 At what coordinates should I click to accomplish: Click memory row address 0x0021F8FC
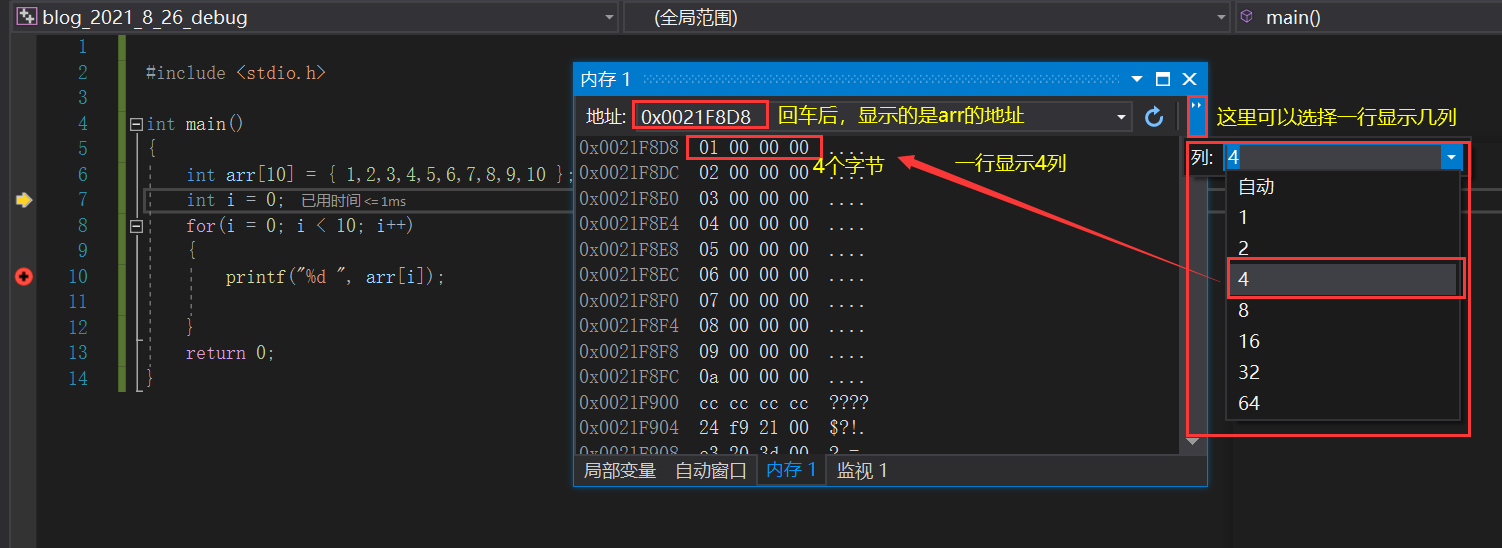pyautogui.click(x=629, y=378)
